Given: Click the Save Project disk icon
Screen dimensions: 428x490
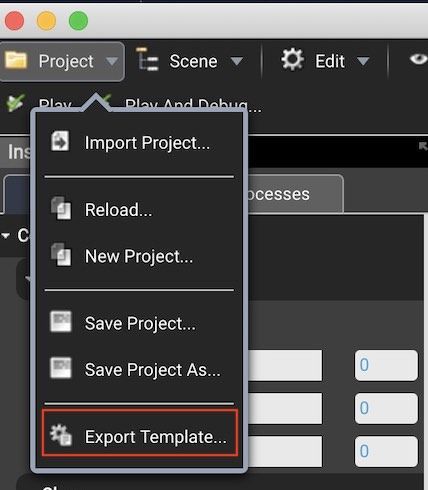Looking at the screenshot, I should tap(61, 322).
